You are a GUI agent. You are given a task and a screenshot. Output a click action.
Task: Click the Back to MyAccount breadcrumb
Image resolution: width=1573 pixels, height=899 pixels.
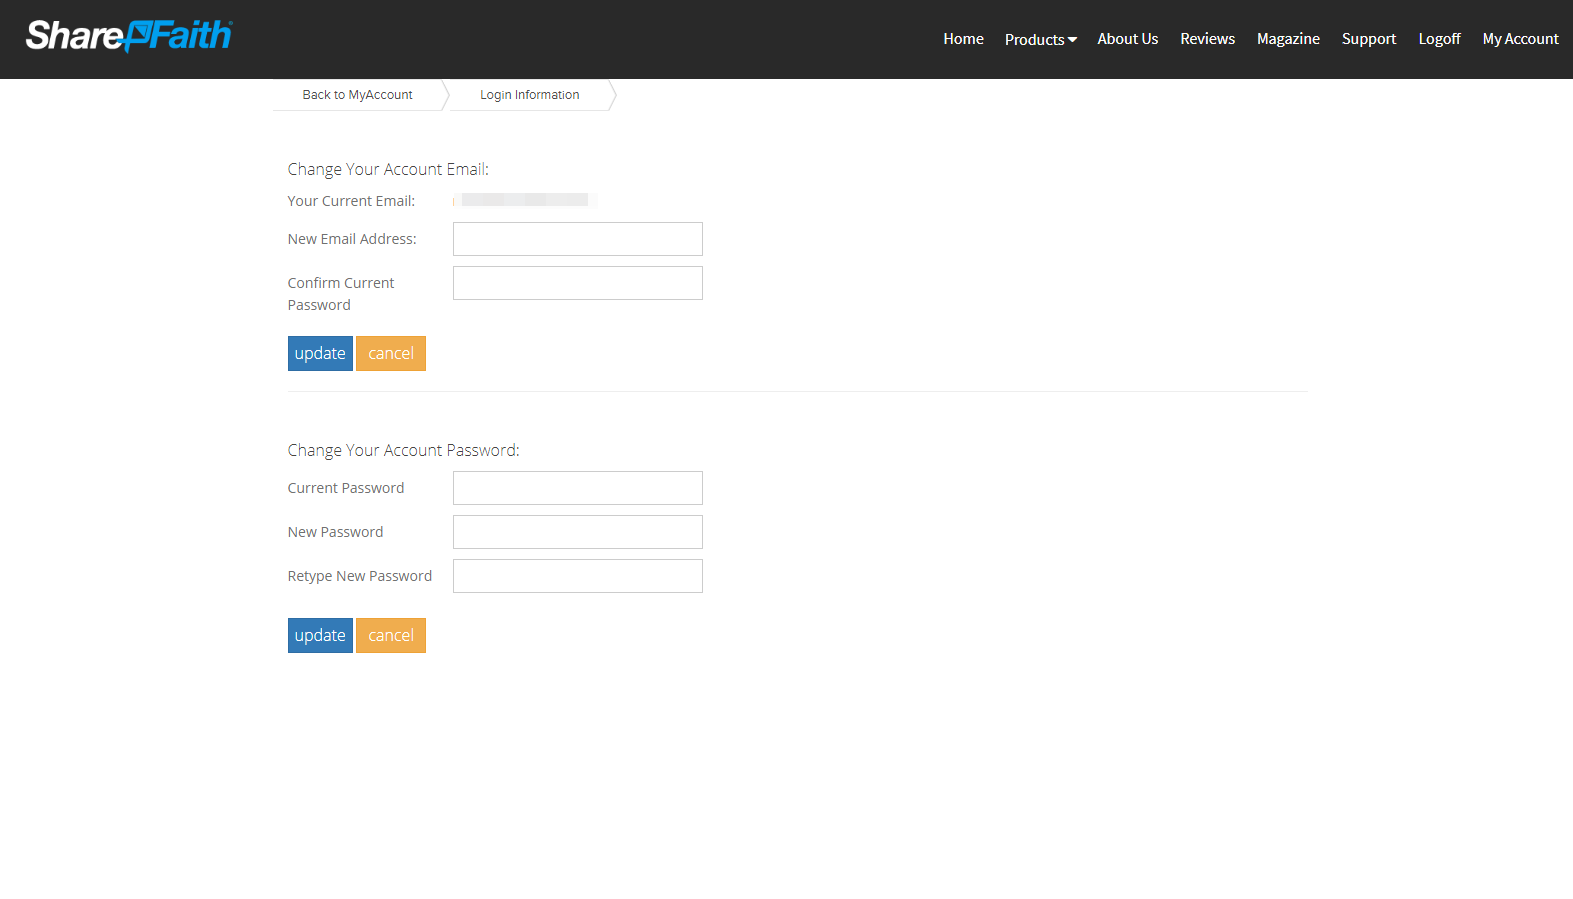(x=357, y=95)
